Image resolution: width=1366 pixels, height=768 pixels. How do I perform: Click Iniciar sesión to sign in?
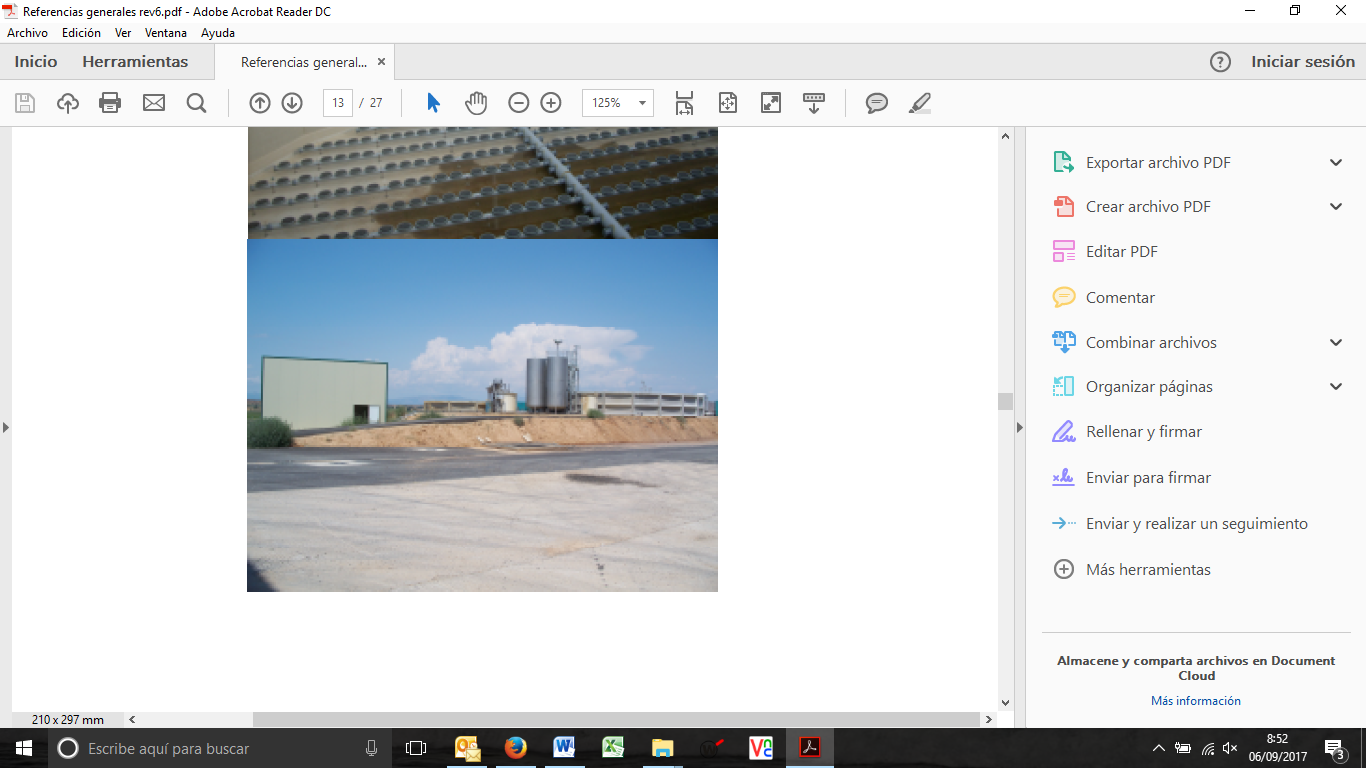[x=1302, y=62]
